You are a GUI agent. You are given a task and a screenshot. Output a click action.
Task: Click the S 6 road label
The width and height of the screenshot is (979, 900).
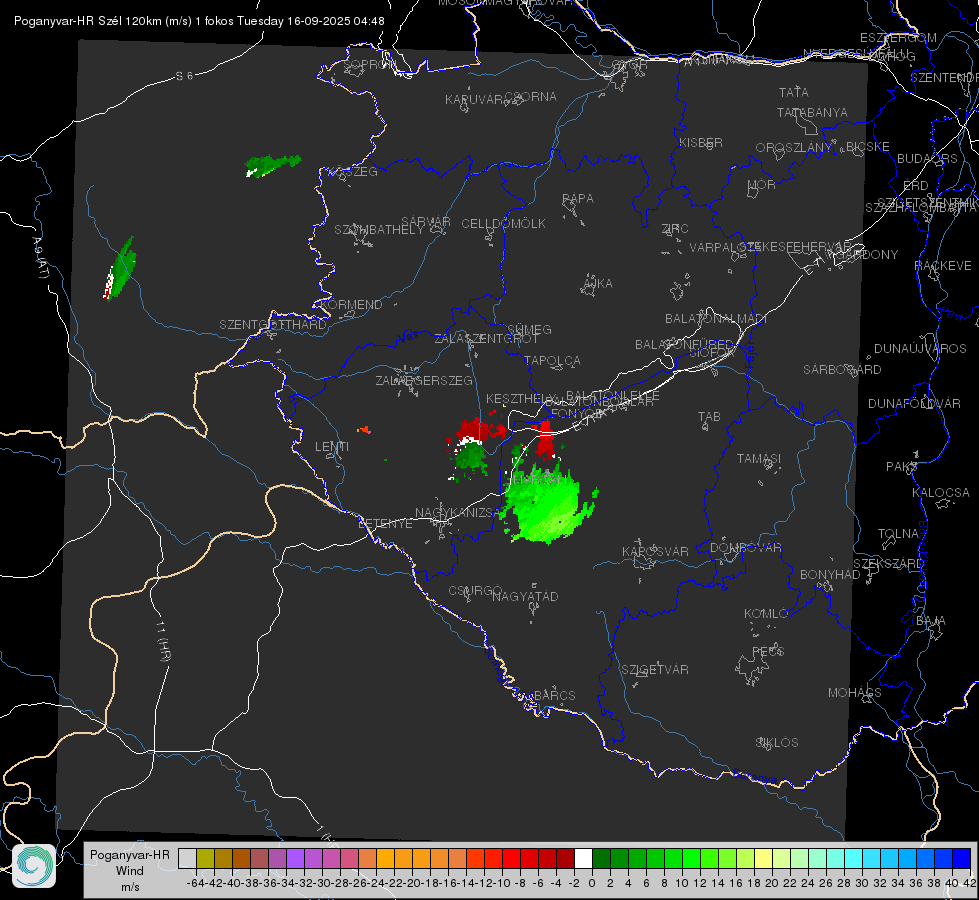(184, 76)
